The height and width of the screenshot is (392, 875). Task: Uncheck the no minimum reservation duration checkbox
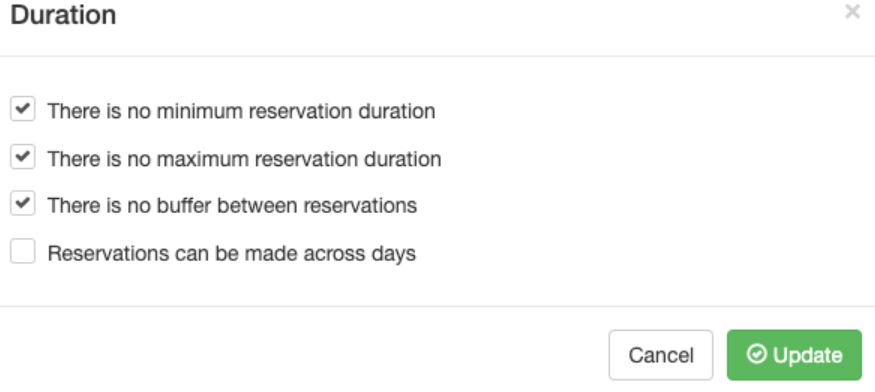click(23, 109)
